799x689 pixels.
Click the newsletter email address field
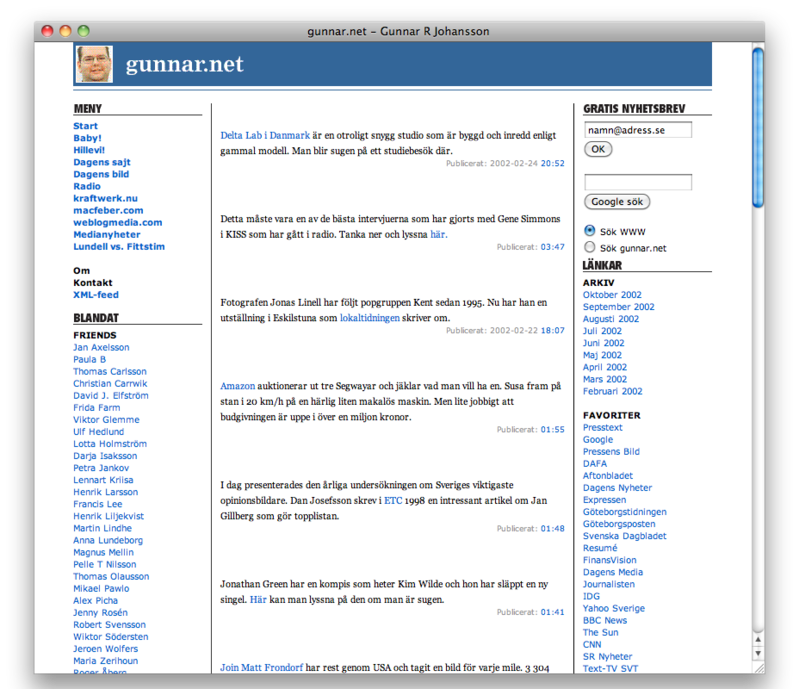point(637,130)
